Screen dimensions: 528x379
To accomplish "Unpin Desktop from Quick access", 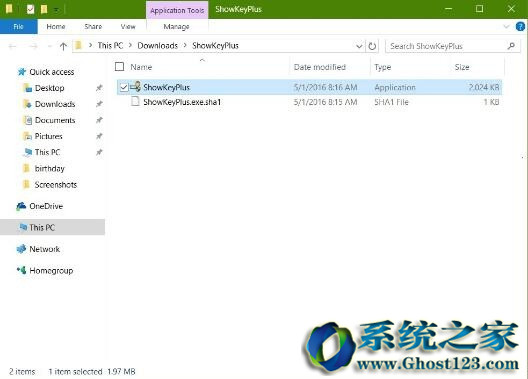I will 99,88.
